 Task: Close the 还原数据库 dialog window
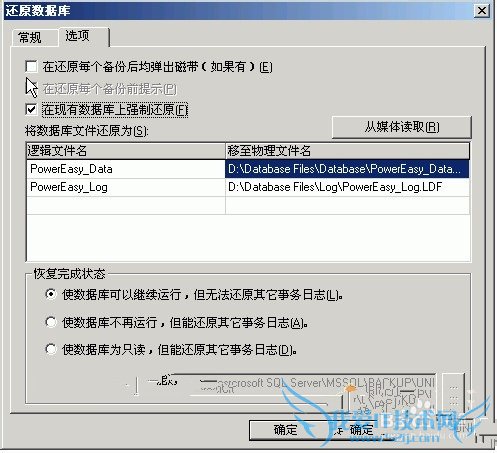coord(482,11)
